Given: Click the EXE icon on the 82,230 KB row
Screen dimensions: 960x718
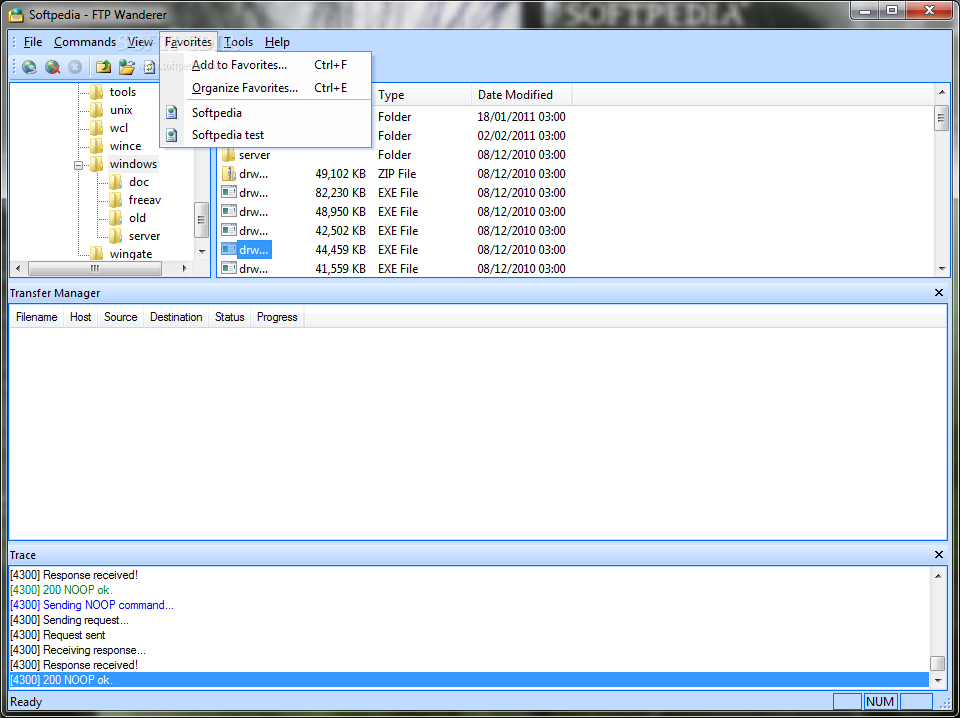Looking at the screenshot, I should [x=228, y=193].
